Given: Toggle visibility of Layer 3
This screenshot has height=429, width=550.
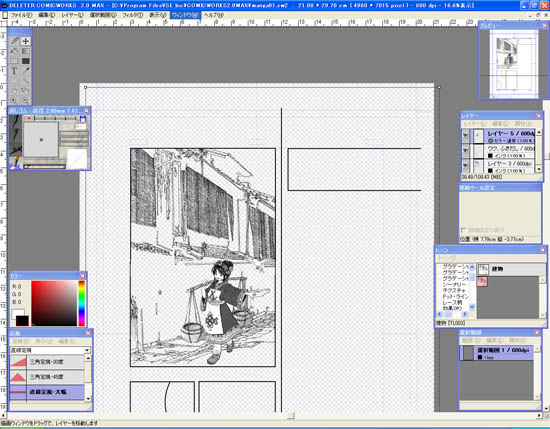Looking at the screenshot, I should 465,165.
